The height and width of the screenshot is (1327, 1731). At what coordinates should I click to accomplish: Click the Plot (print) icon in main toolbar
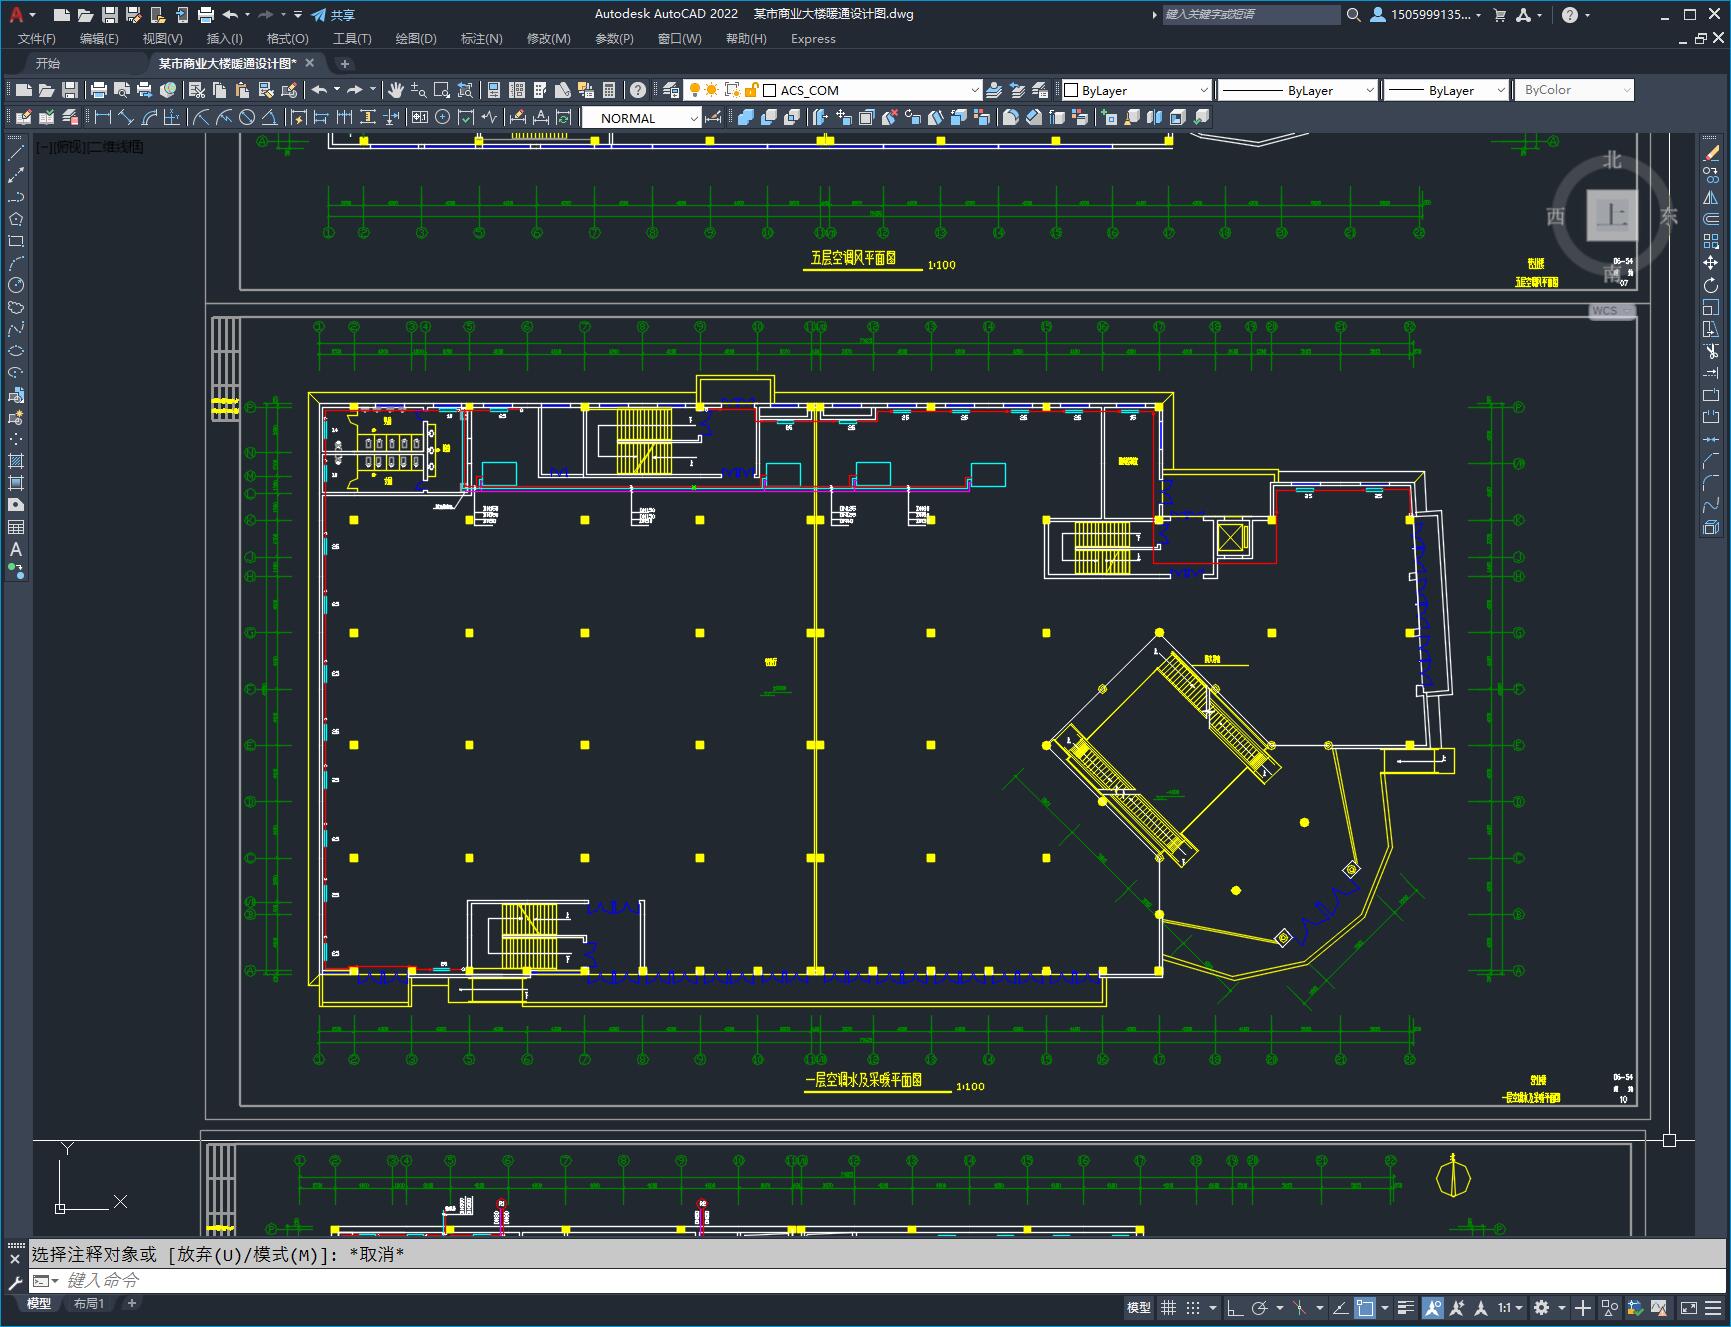click(x=99, y=90)
